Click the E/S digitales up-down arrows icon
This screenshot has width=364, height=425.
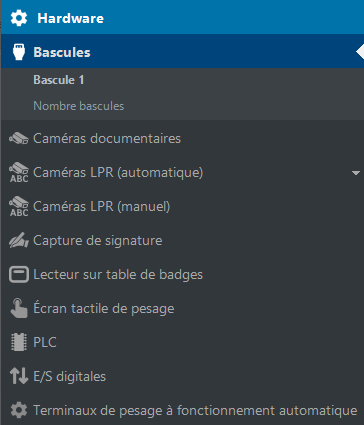(19, 376)
